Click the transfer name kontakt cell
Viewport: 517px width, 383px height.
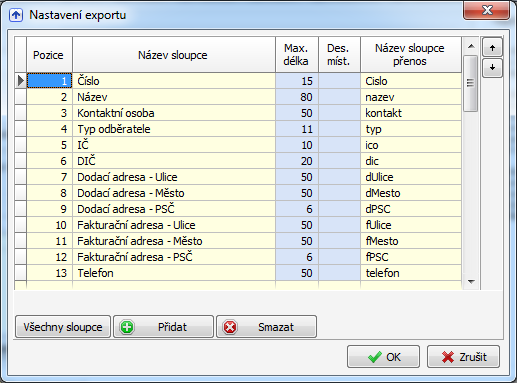point(411,113)
